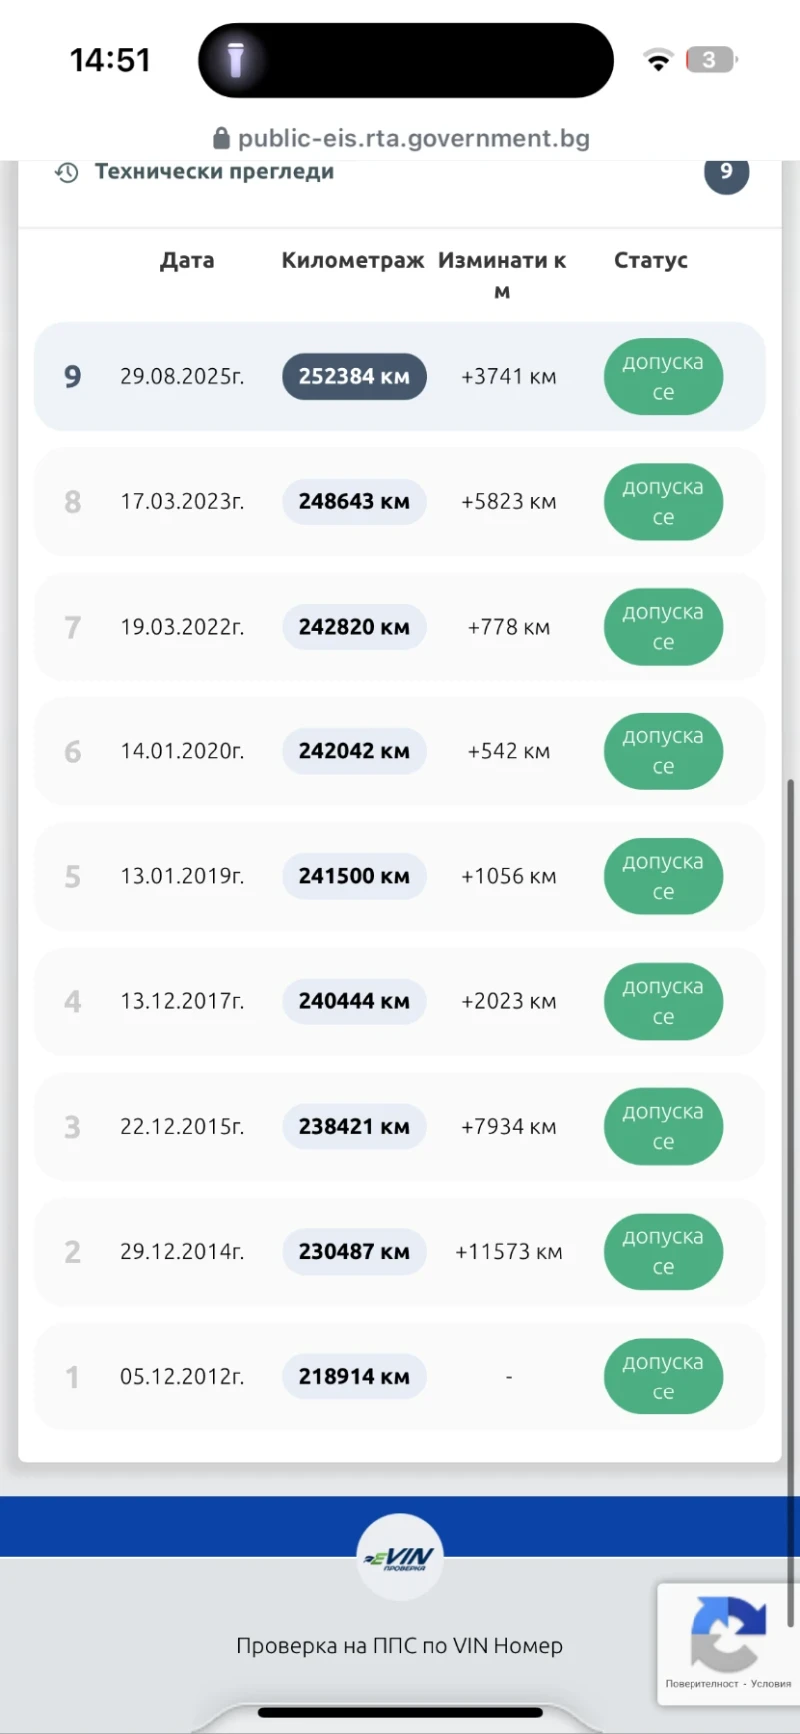
Task: Tap the flashlight icon in Dynamic Island
Action: tap(236, 60)
